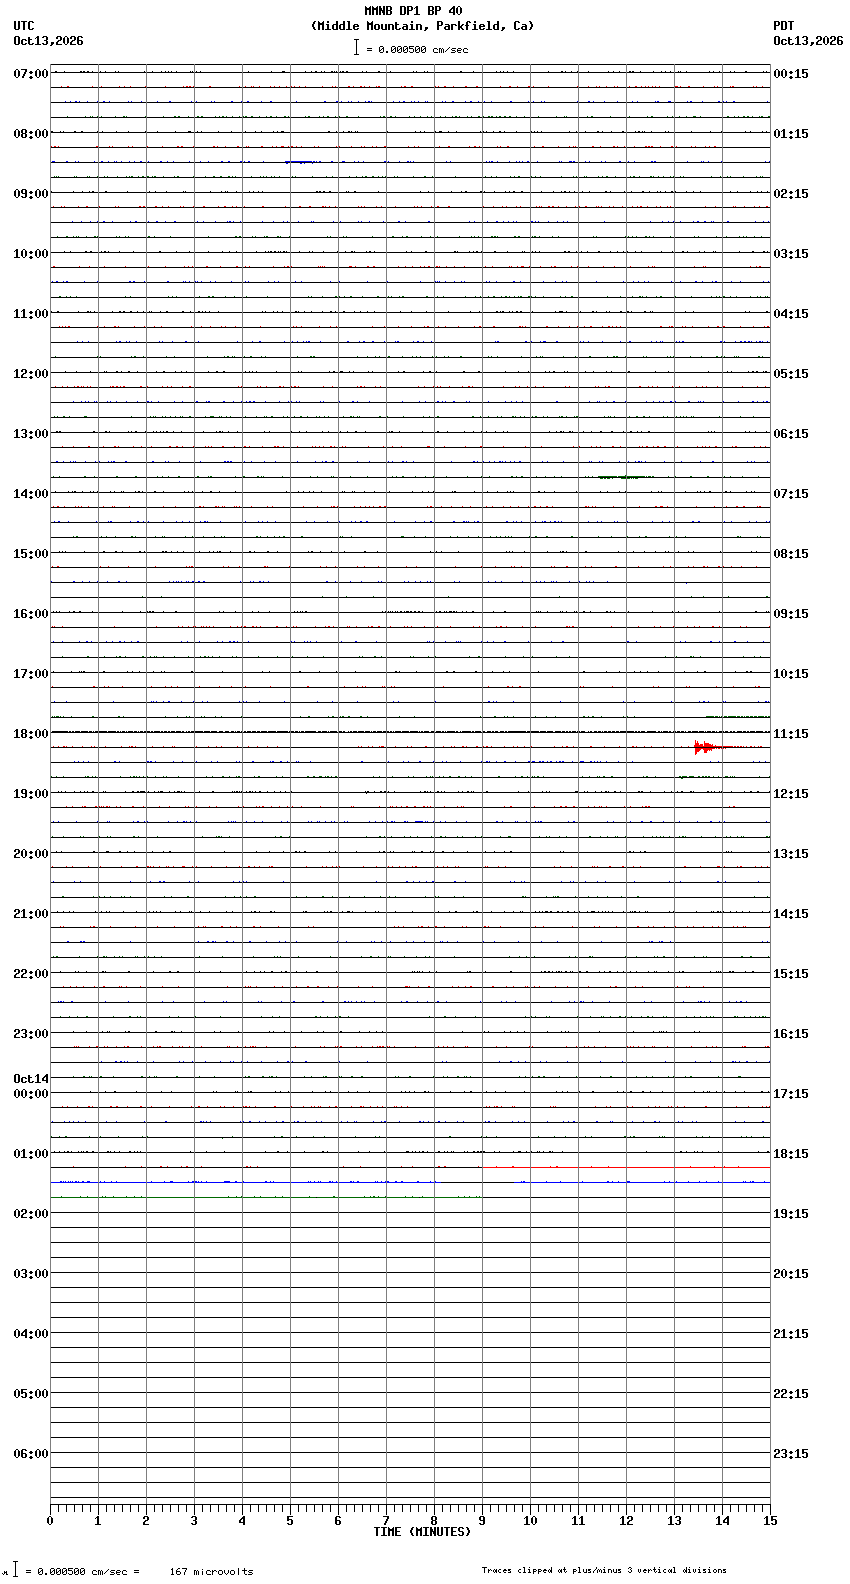Click the 167 microvolts footer text
Image resolution: width=850 pixels, height=1584 pixels.
coord(211,1572)
